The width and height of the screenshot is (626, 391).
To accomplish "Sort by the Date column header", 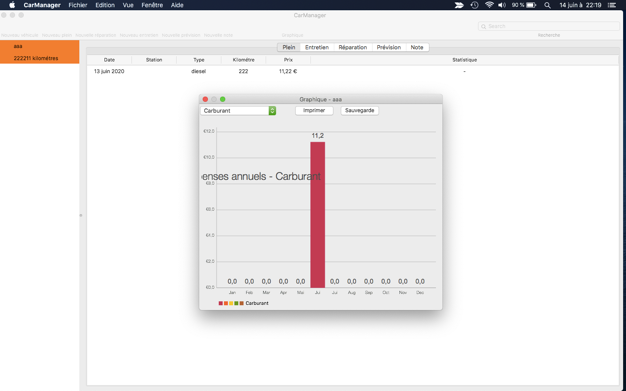I will [109, 60].
